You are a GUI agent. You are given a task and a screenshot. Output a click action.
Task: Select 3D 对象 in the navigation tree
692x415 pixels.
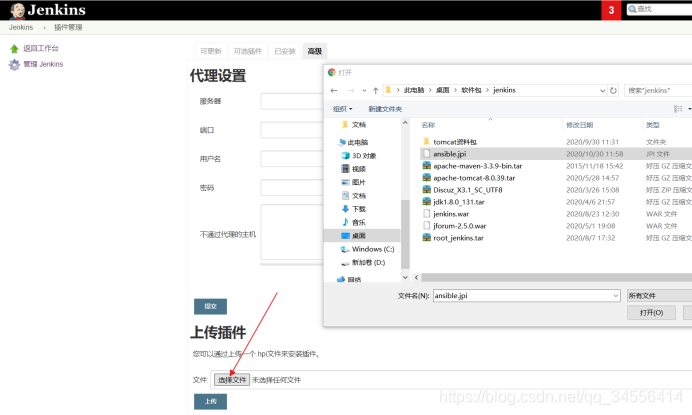(359, 156)
